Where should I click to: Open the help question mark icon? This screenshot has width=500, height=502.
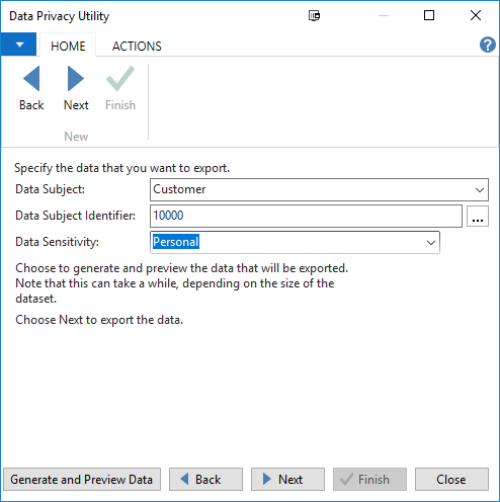pos(487,45)
